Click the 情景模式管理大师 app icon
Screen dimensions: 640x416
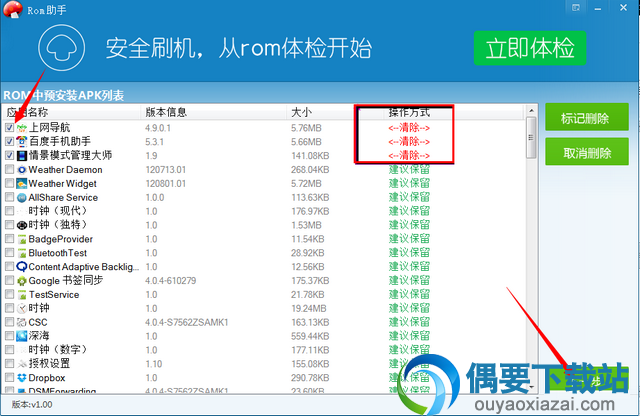[x=22, y=156]
